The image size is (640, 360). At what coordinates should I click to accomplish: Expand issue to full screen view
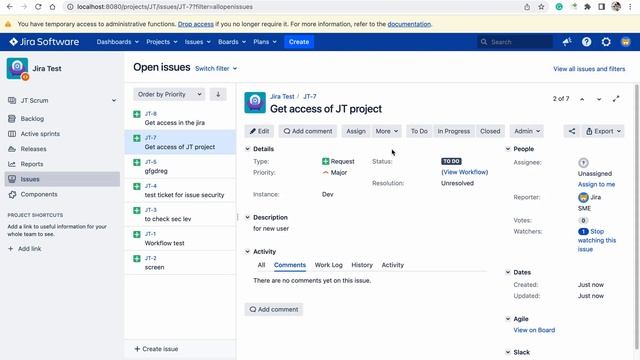616,99
